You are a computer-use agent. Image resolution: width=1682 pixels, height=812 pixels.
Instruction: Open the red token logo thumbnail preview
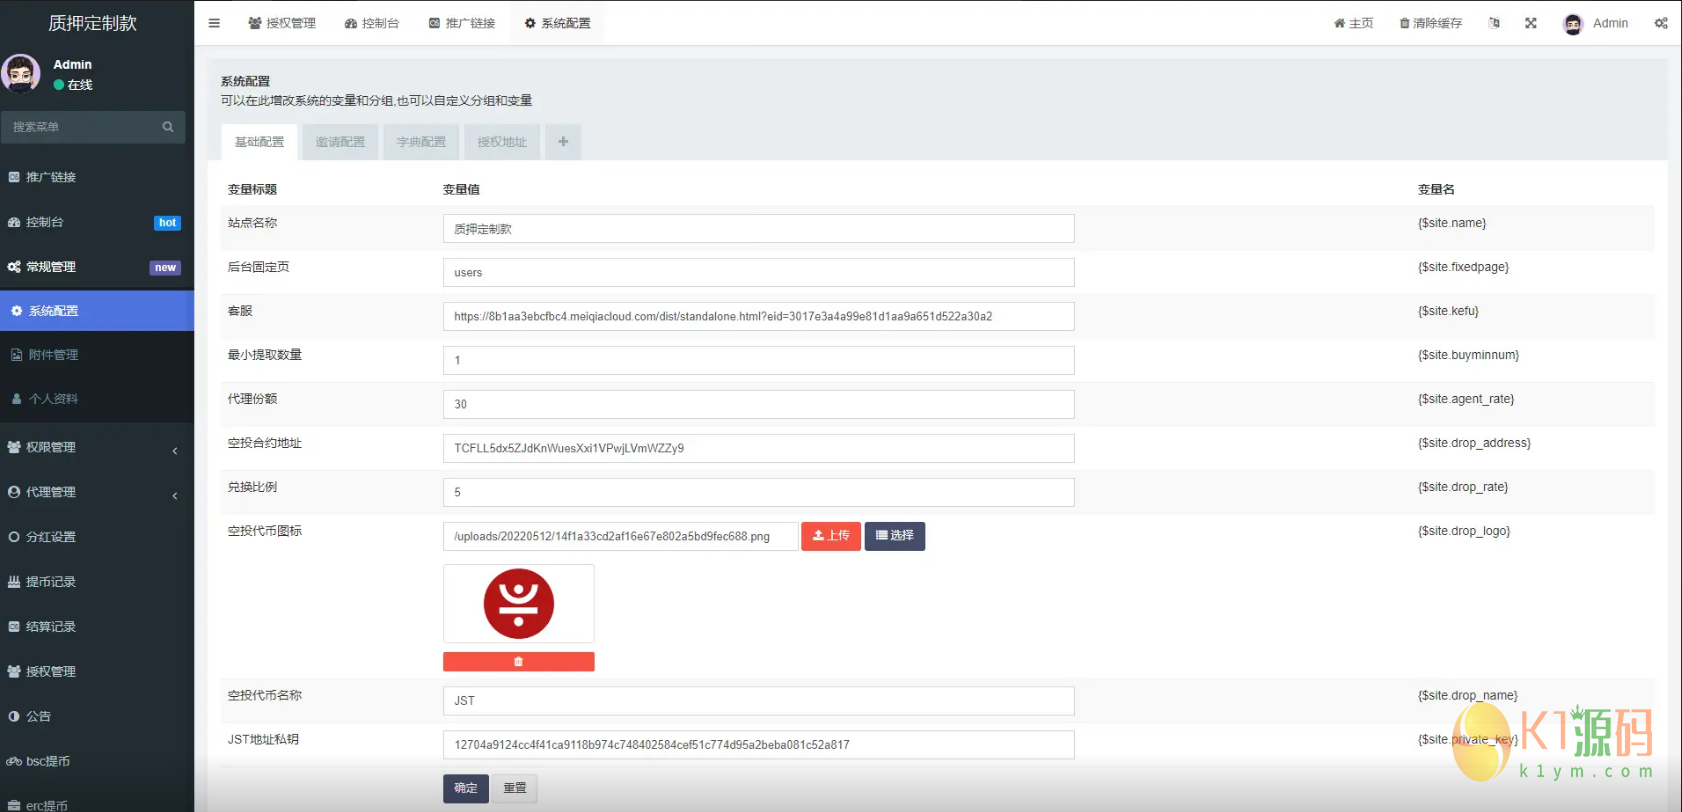[x=519, y=604]
